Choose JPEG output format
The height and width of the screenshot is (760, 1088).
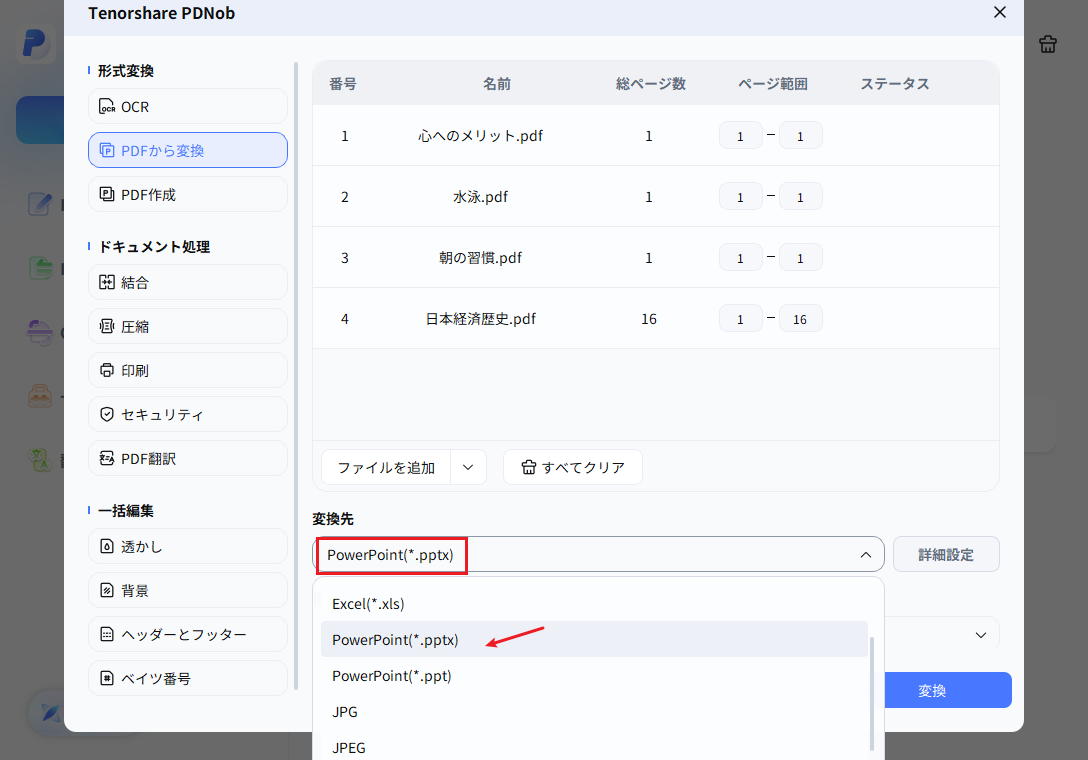pyautogui.click(x=594, y=747)
